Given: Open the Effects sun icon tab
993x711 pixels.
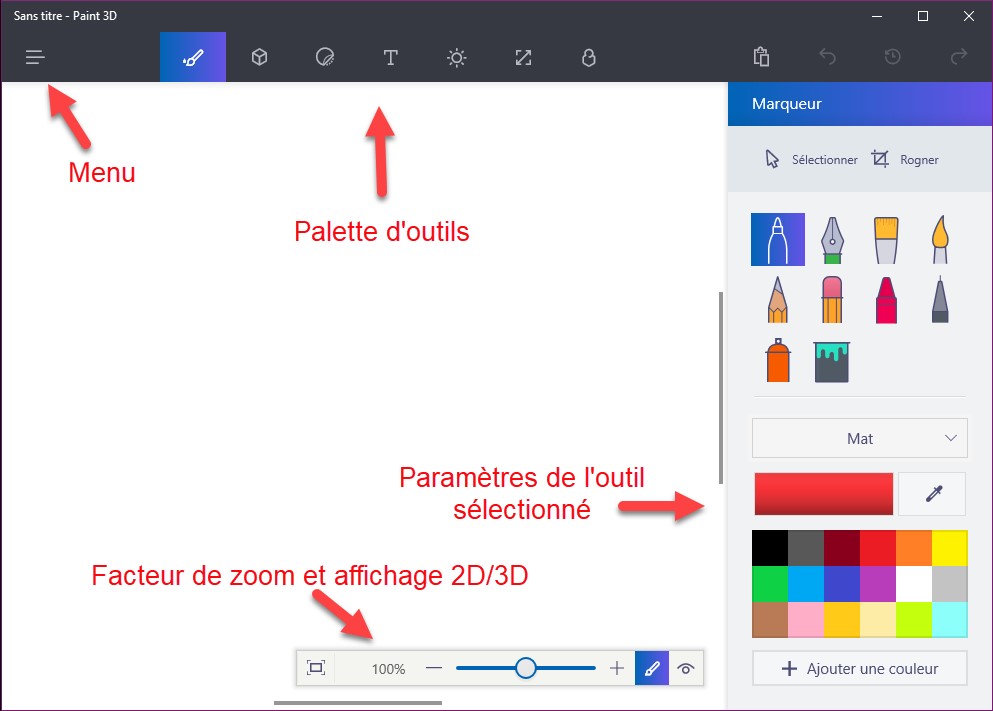Looking at the screenshot, I should 457,58.
